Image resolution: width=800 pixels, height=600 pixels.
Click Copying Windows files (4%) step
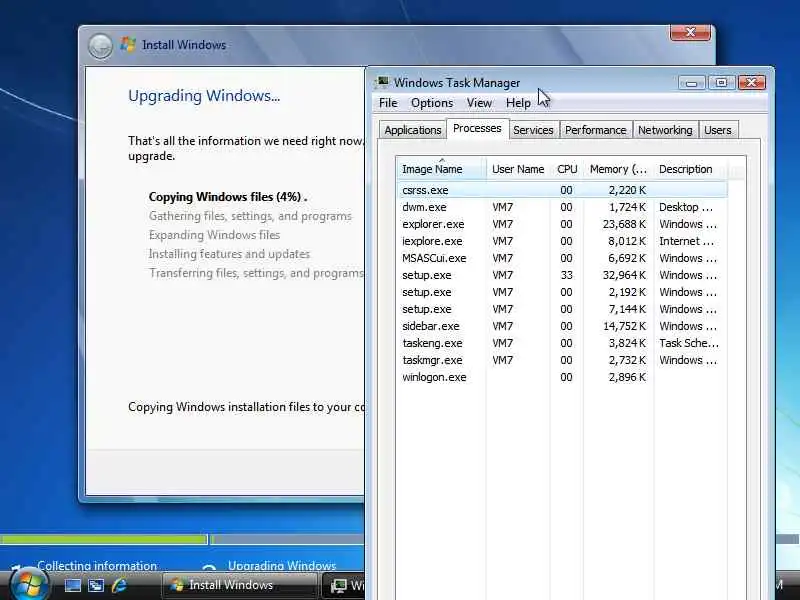(228, 197)
